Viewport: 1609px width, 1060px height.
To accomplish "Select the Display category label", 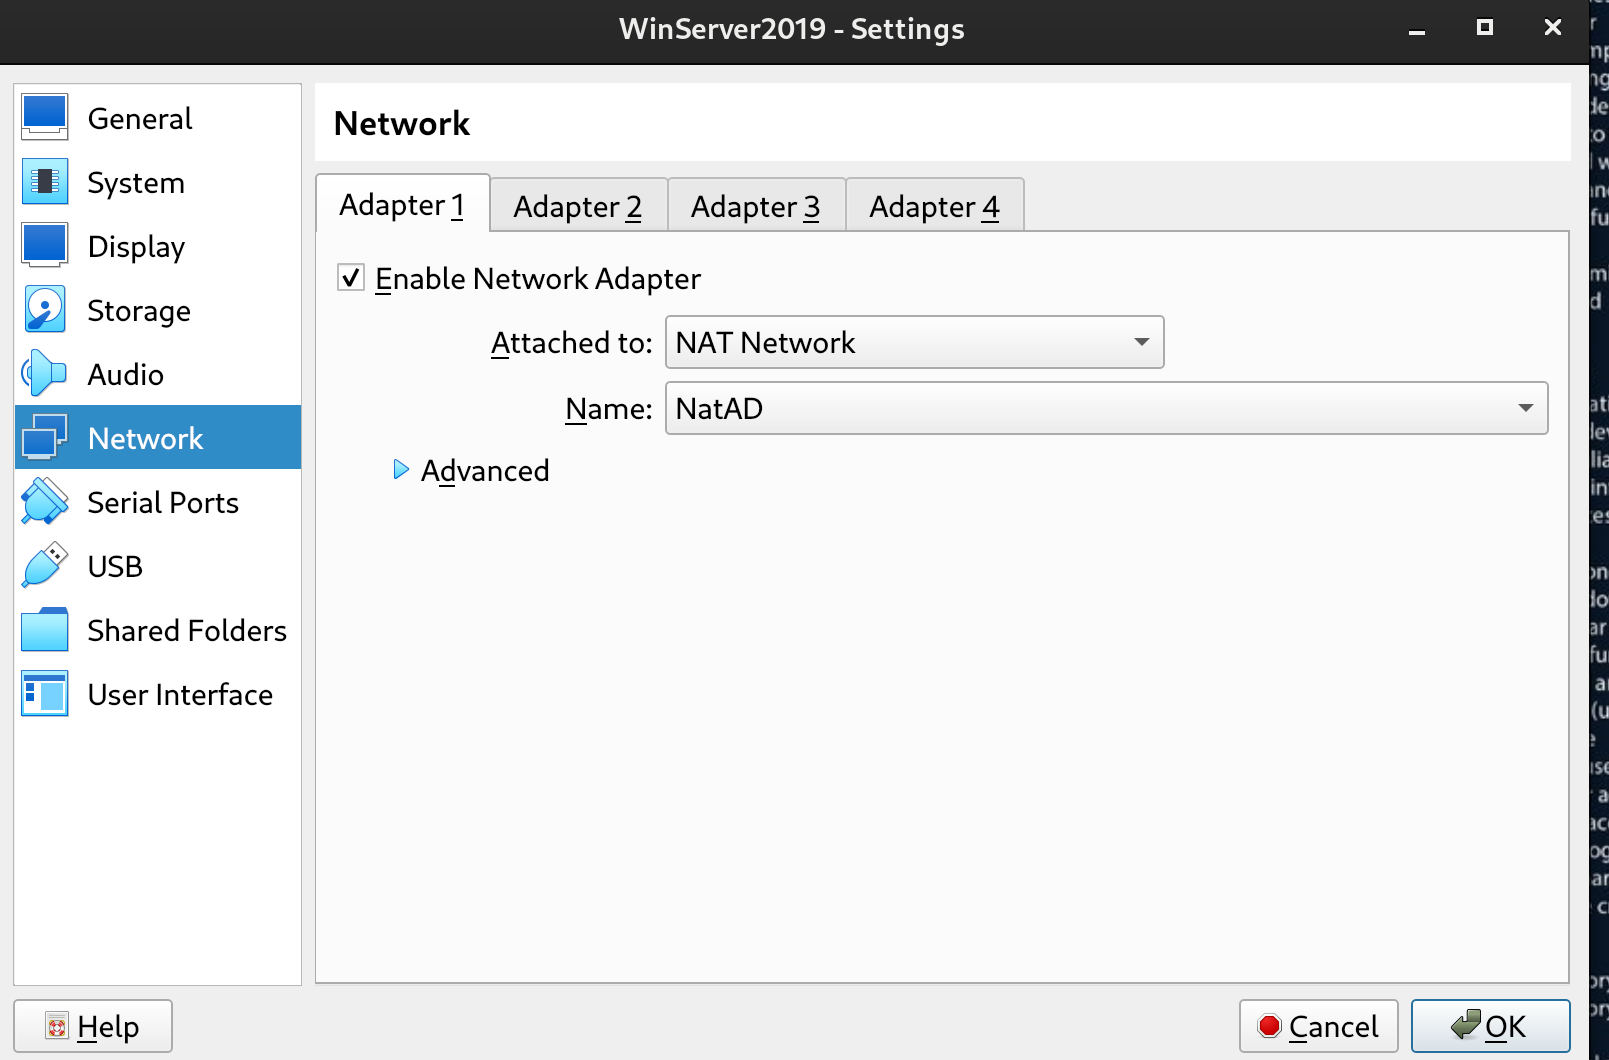I will [136, 247].
